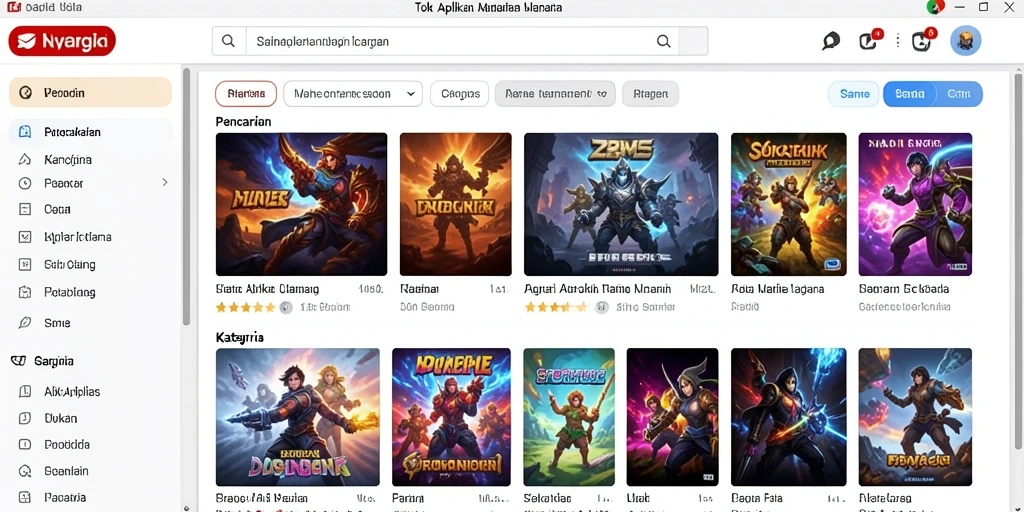Select the Rtanias filter tab
This screenshot has width=1024, height=512.
pyautogui.click(x=246, y=94)
